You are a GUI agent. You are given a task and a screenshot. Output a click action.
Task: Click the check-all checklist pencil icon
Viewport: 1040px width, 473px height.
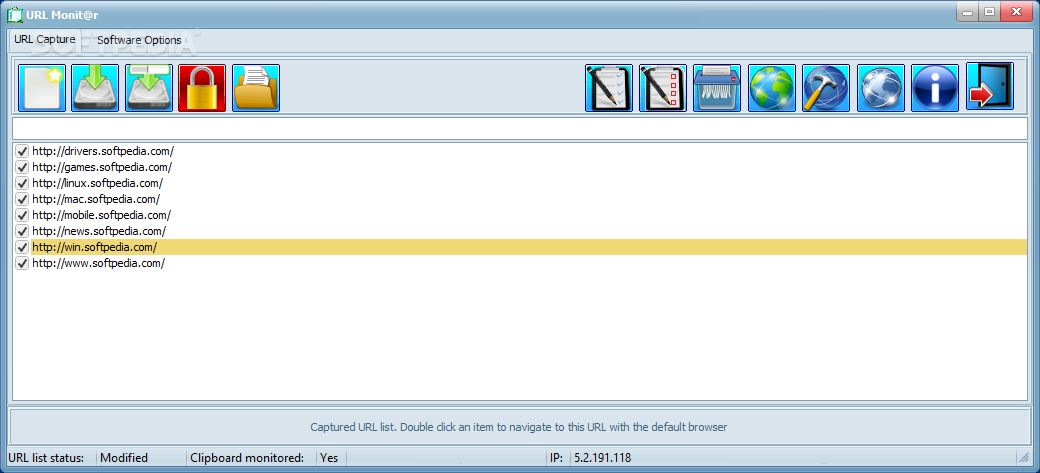coord(609,88)
